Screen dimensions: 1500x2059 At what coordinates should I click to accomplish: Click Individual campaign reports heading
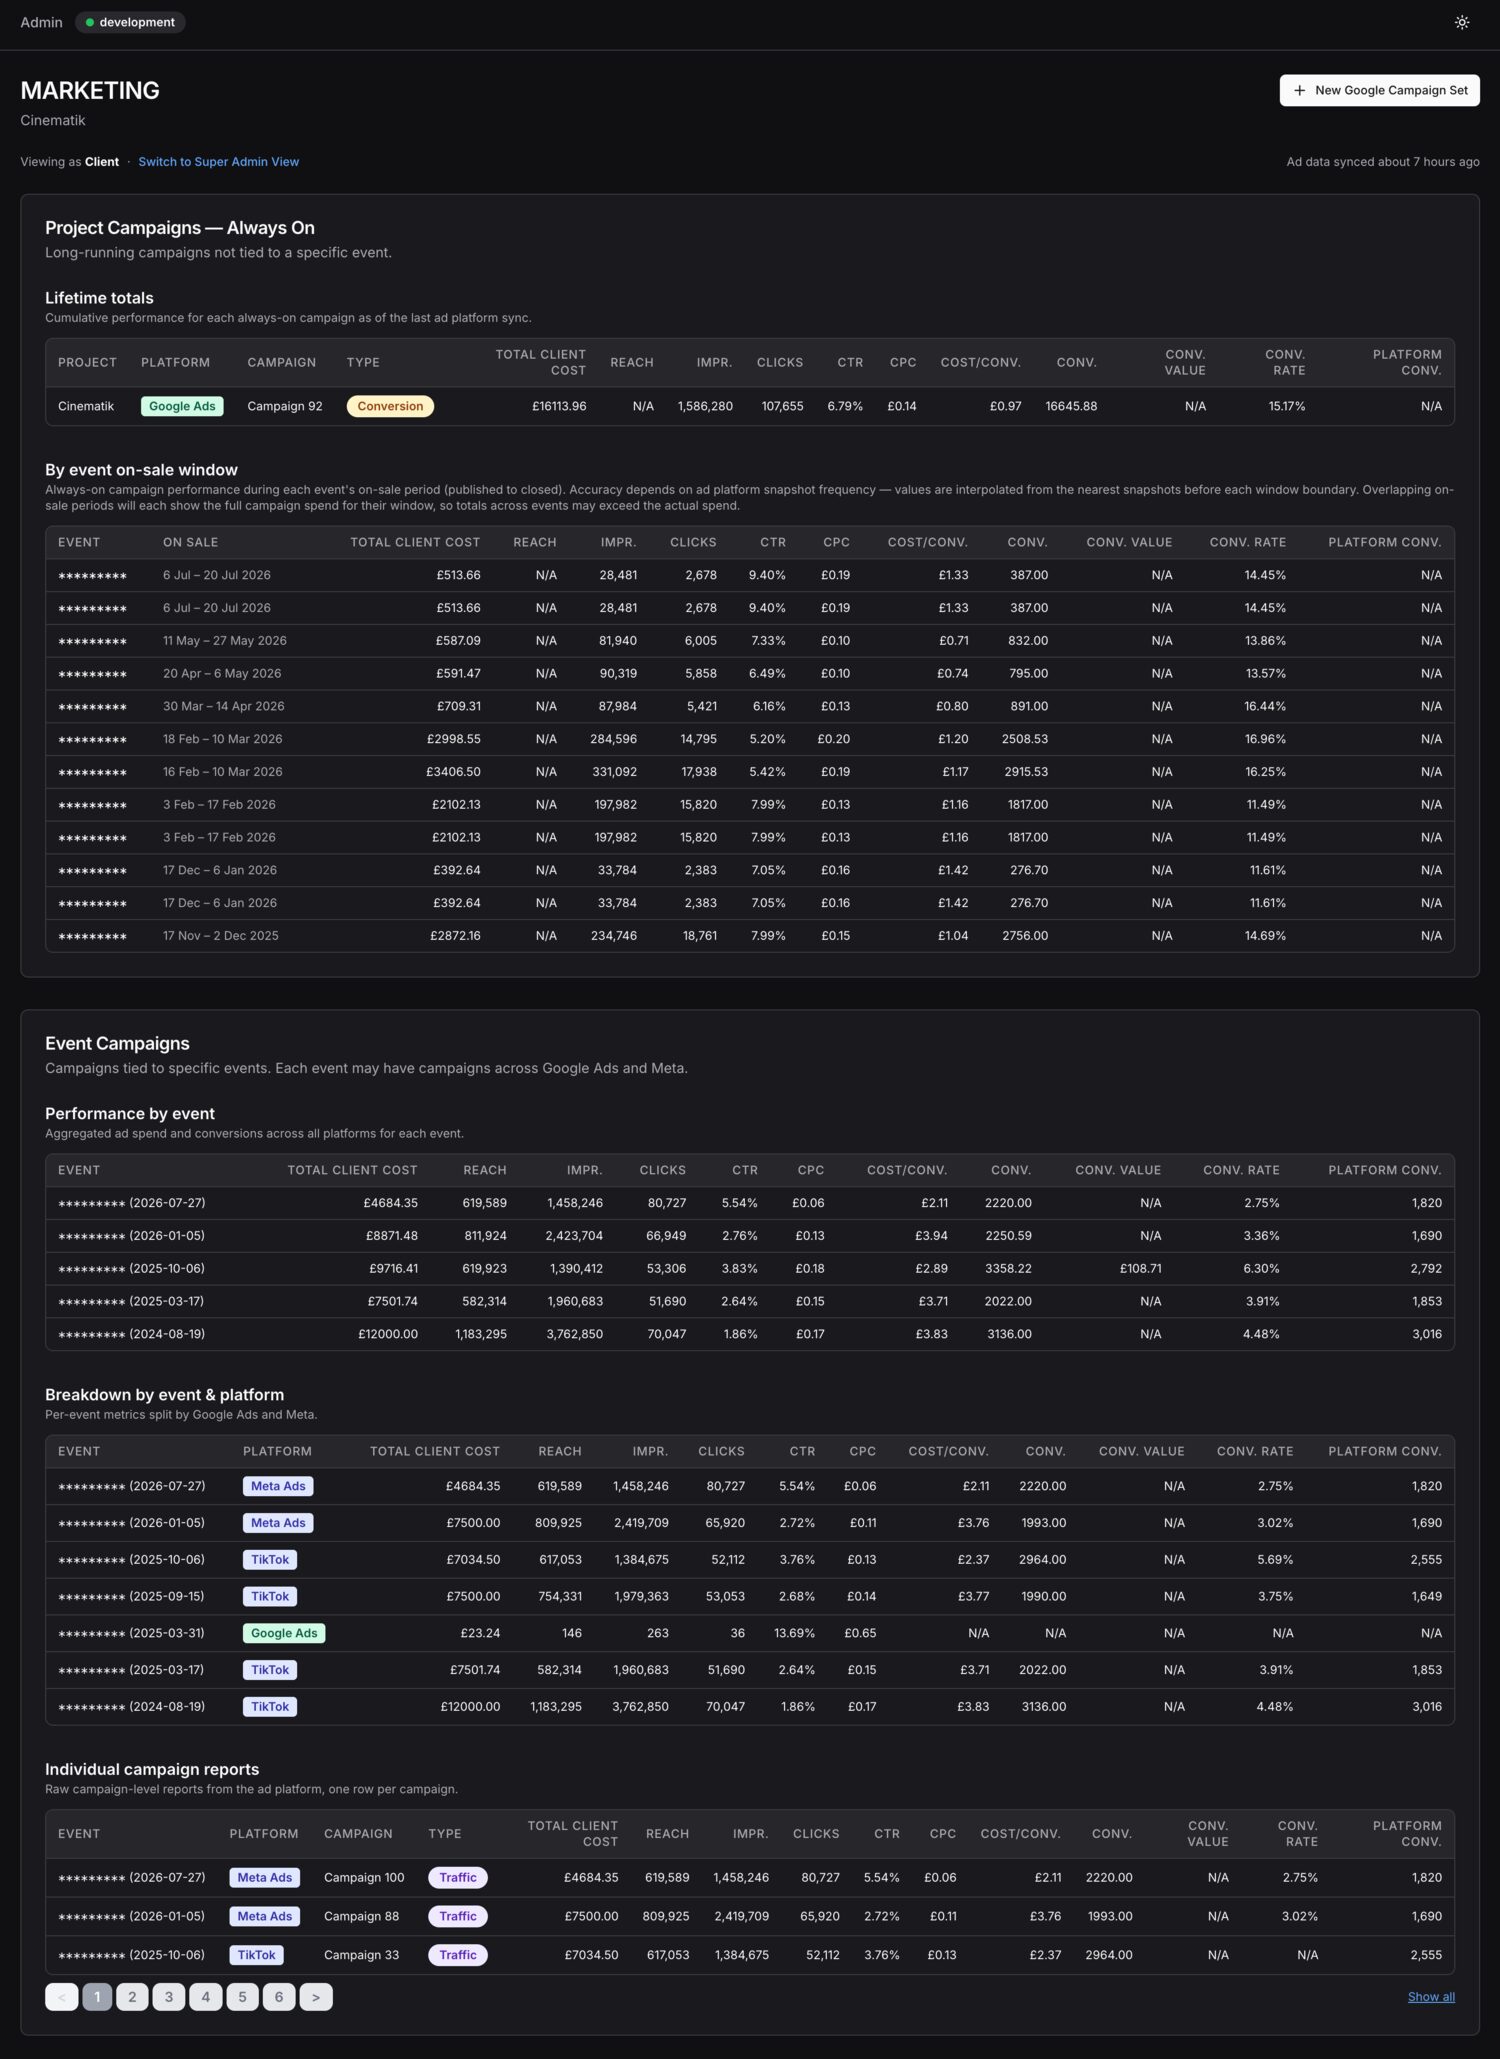pos(152,1769)
